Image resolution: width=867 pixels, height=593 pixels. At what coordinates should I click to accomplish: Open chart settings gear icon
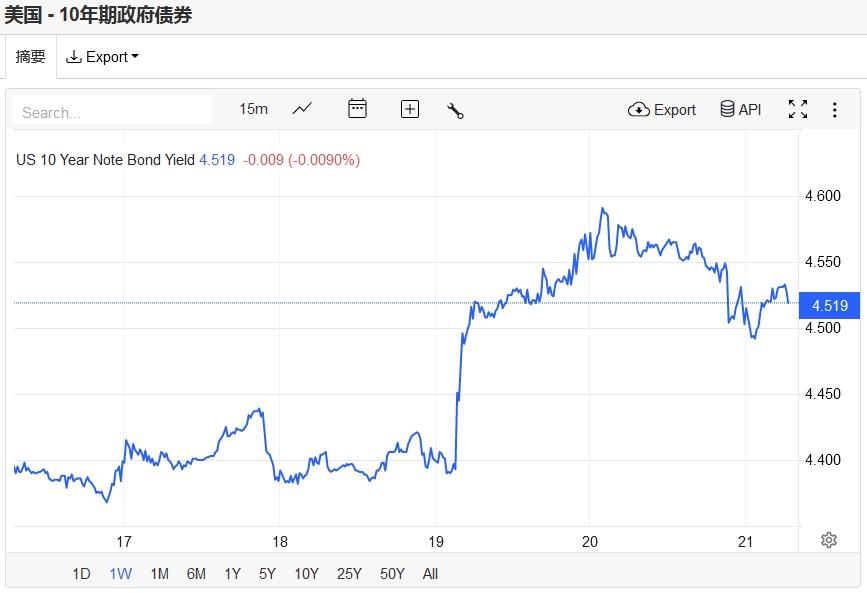[x=828, y=540]
